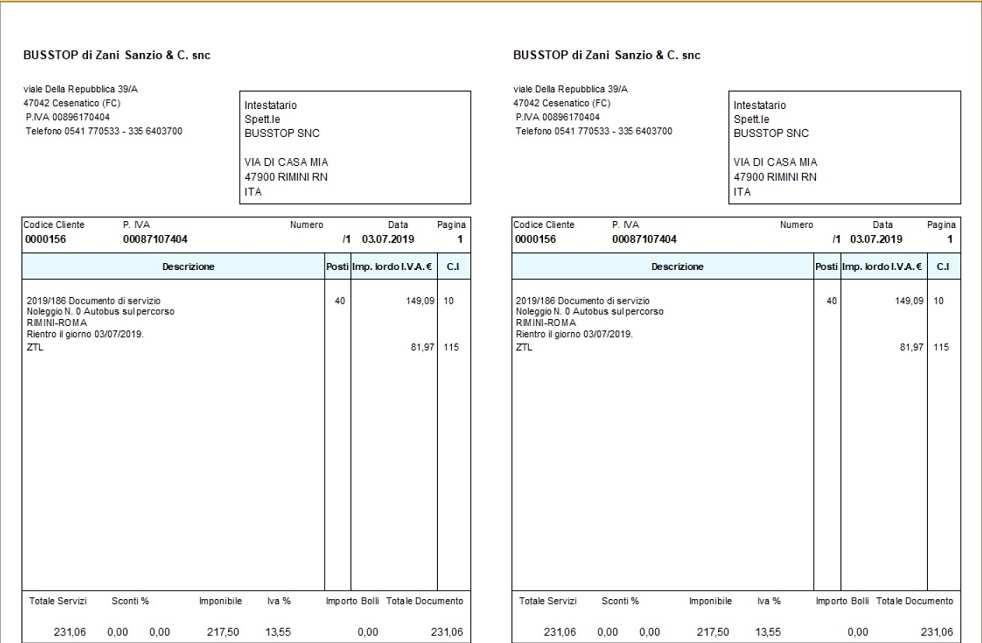Image resolution: width=982 pixels, height=643 pixels.
Task: Click 'Sconti %' label in right copy
Action: (620, 601)
